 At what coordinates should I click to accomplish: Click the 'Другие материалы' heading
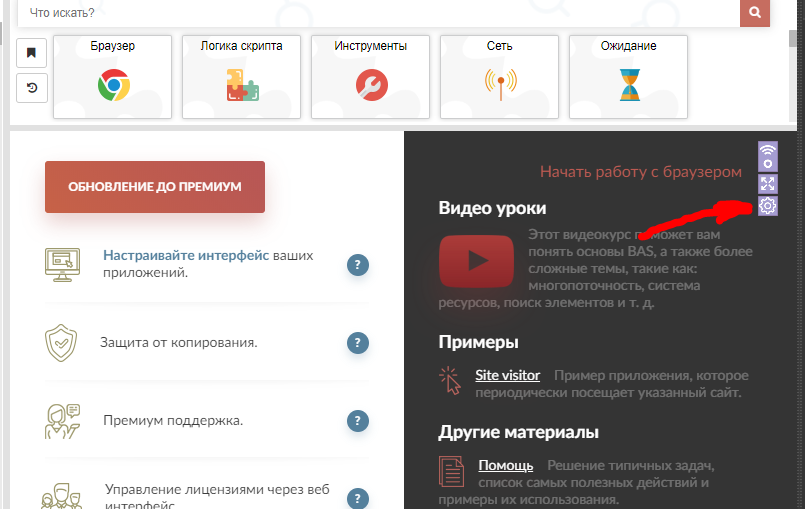(x=518, y=432)
